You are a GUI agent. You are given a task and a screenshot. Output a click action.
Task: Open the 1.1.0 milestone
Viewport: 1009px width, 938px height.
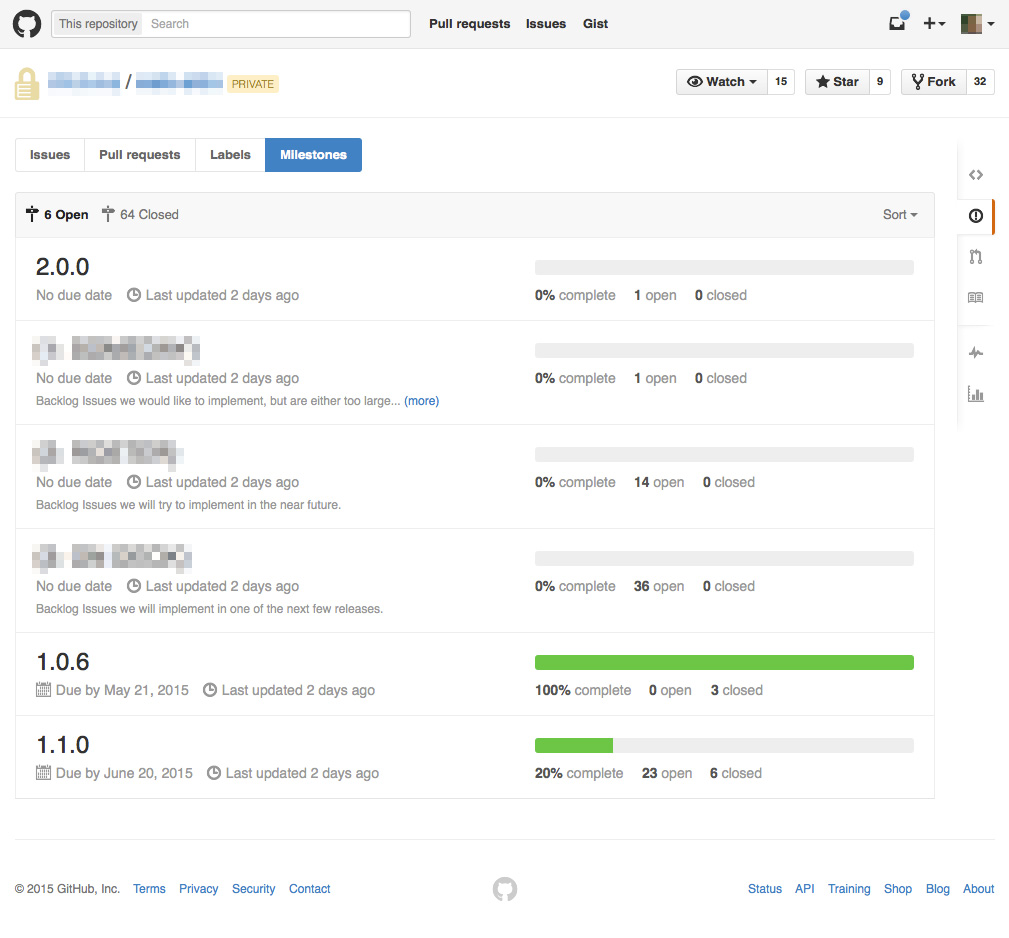(63, 745)
